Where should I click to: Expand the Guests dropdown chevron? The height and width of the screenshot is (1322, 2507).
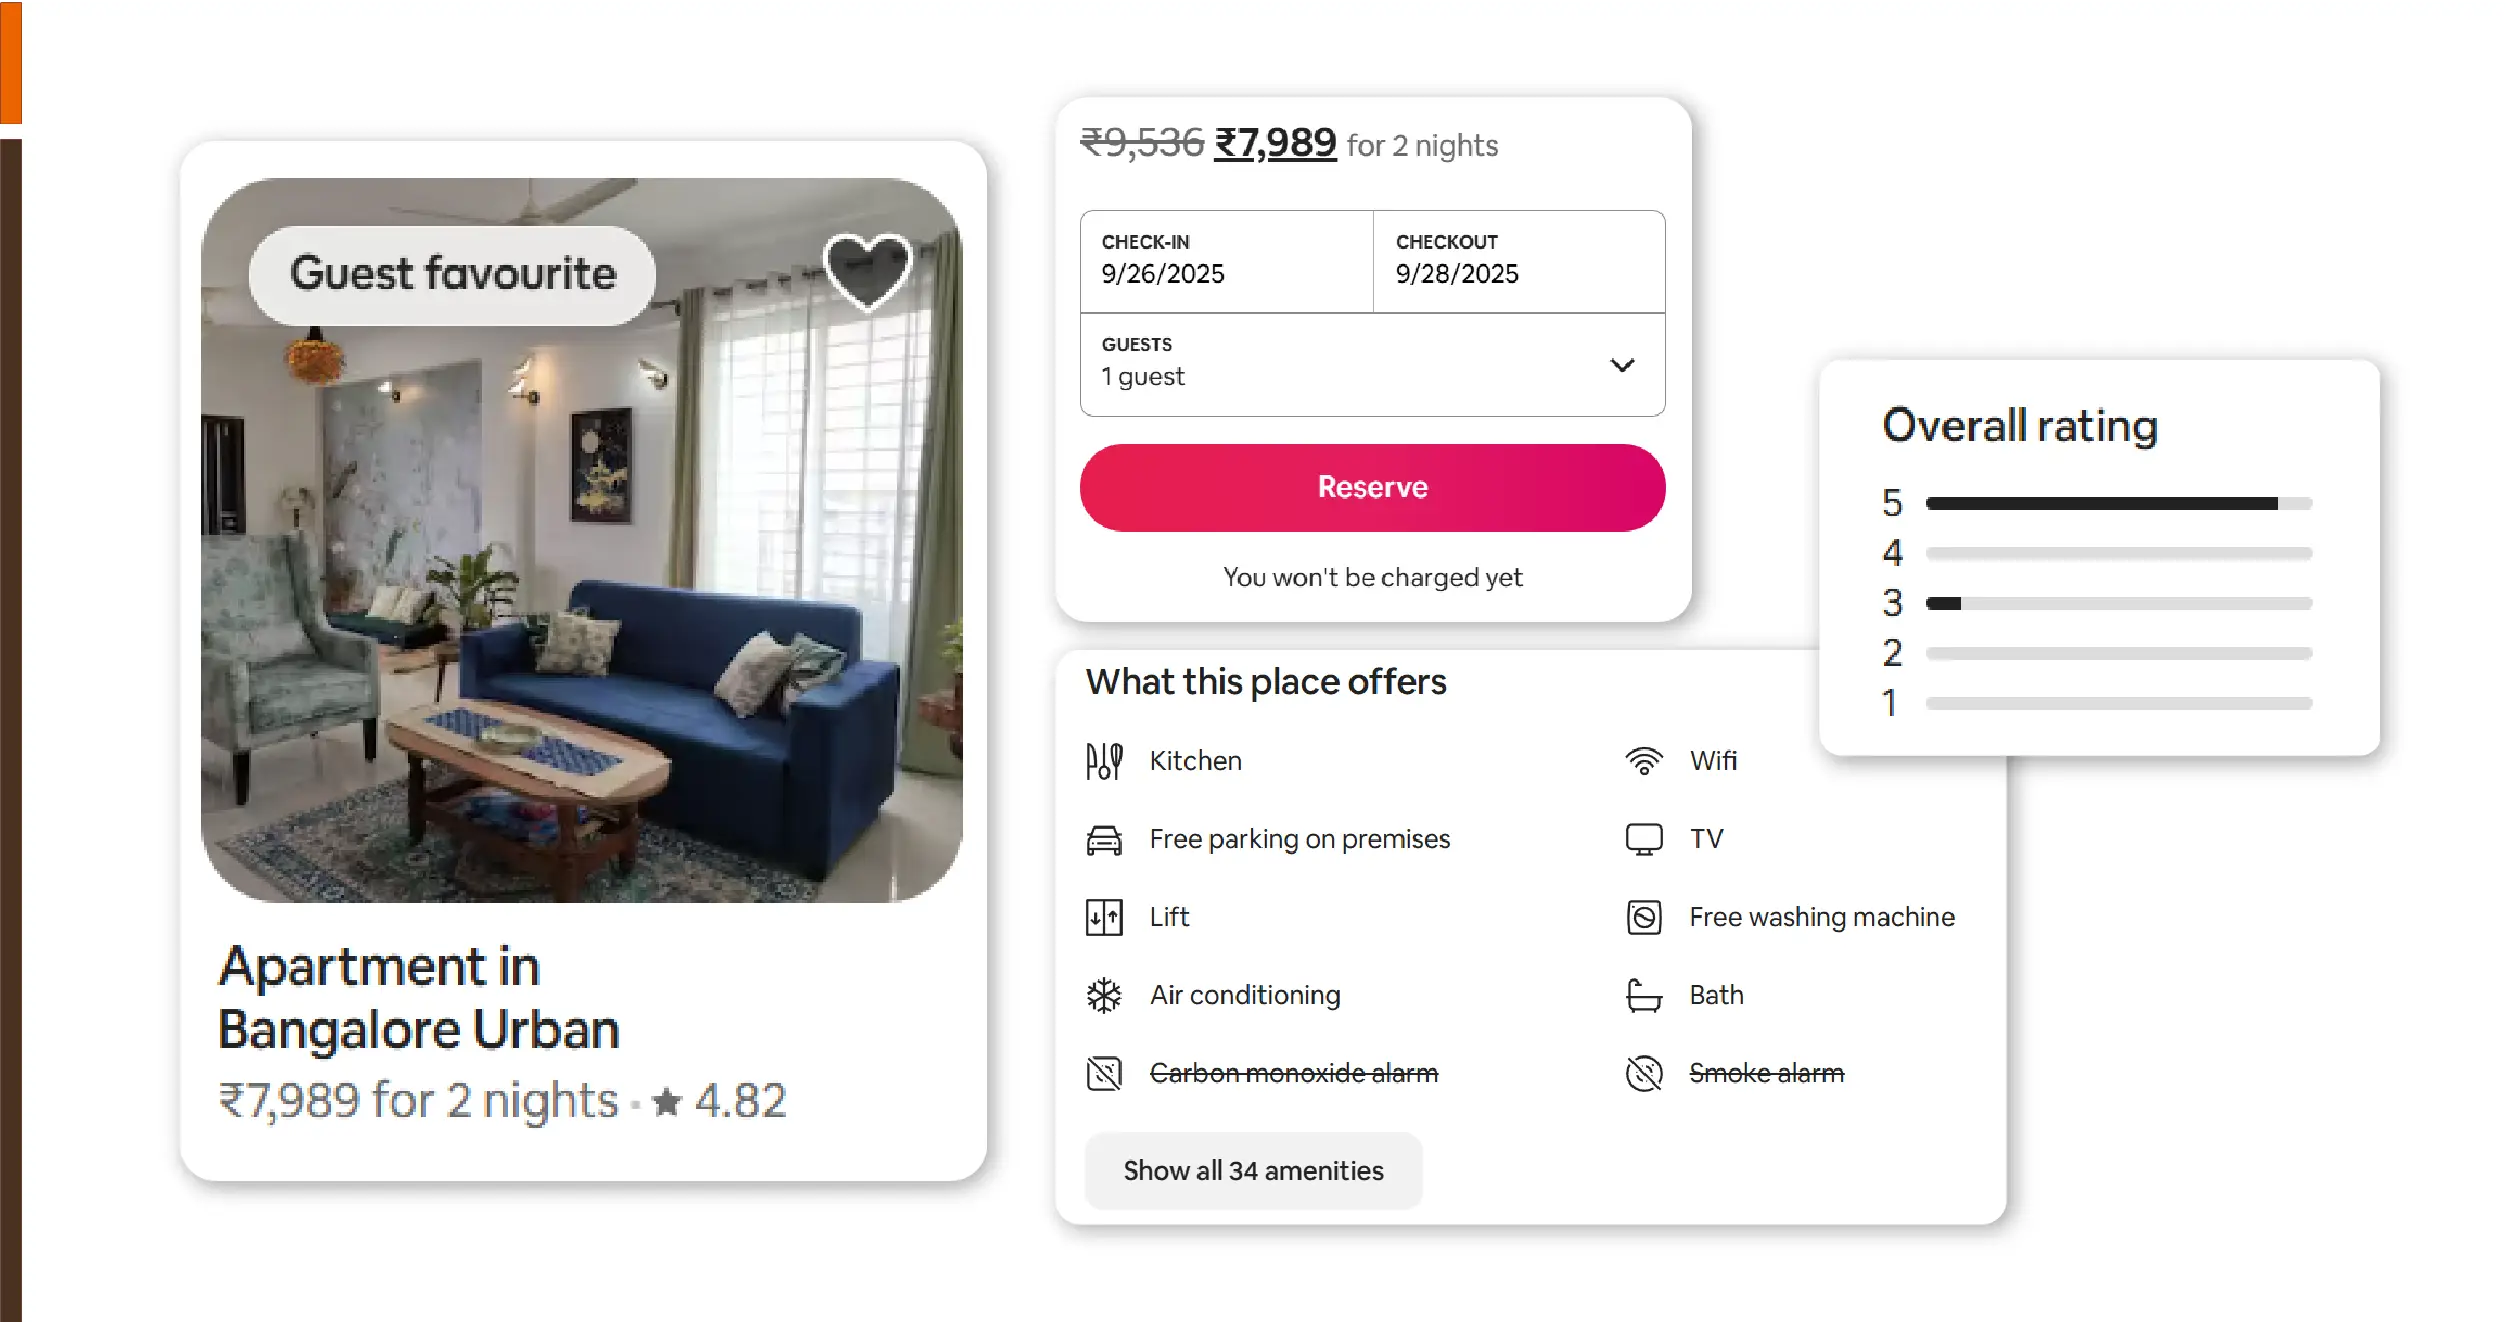click(1622, 365)
